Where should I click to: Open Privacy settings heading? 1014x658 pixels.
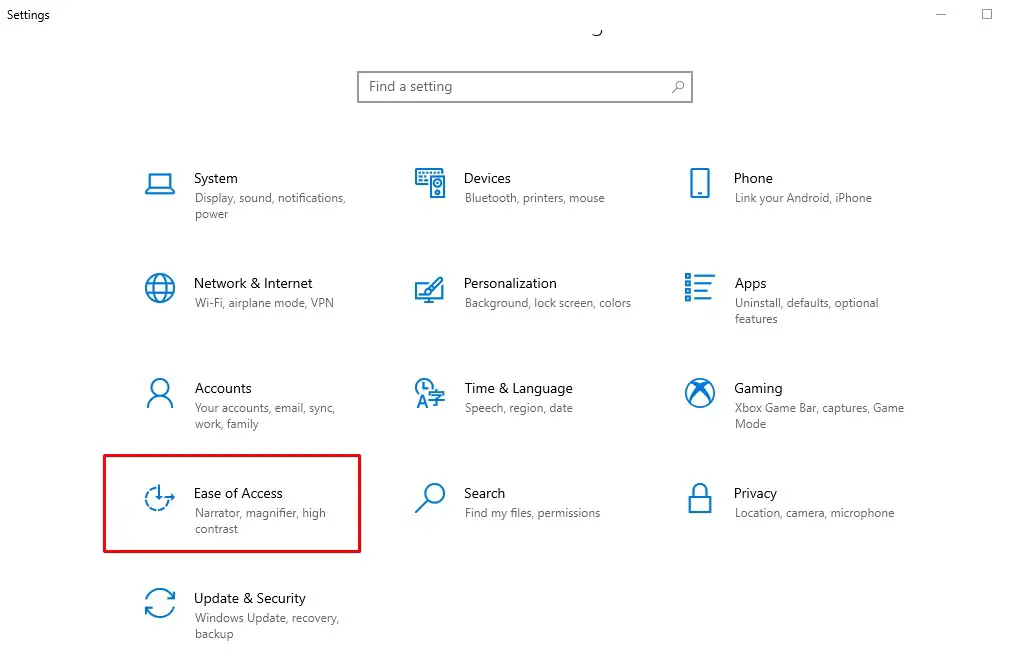coord(755,493)
